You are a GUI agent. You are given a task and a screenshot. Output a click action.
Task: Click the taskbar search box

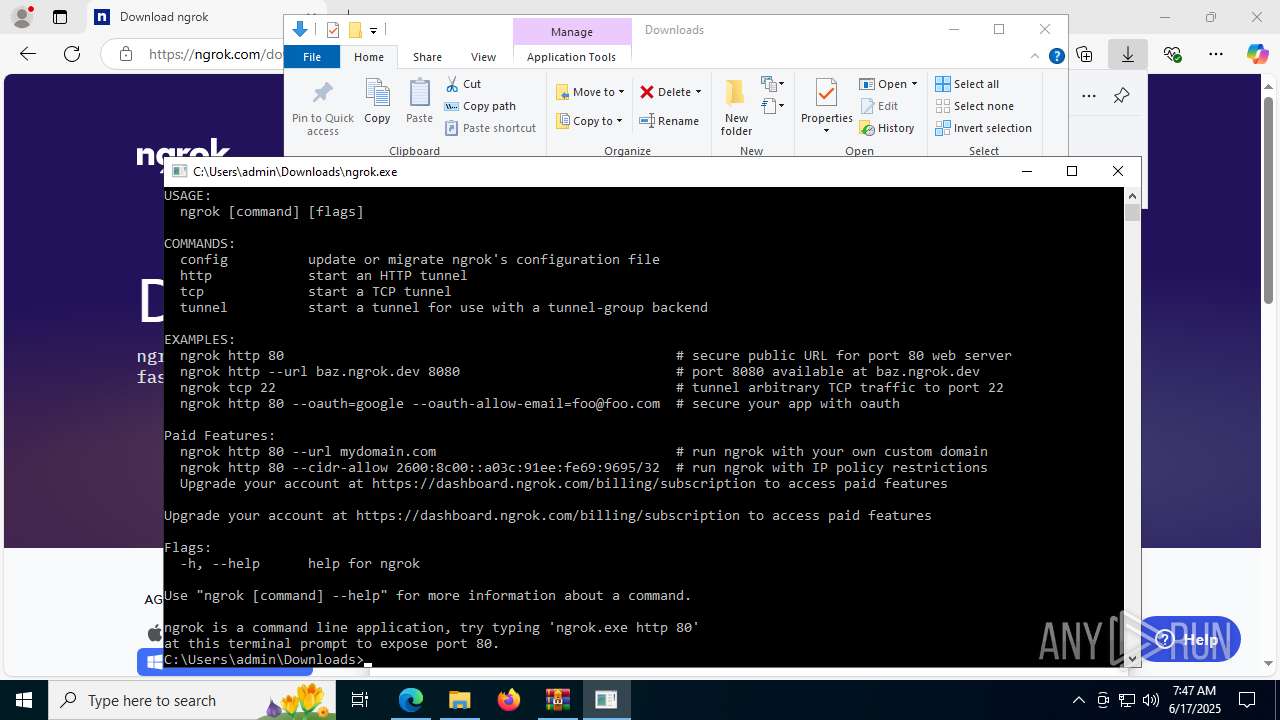tap(192, 700)
